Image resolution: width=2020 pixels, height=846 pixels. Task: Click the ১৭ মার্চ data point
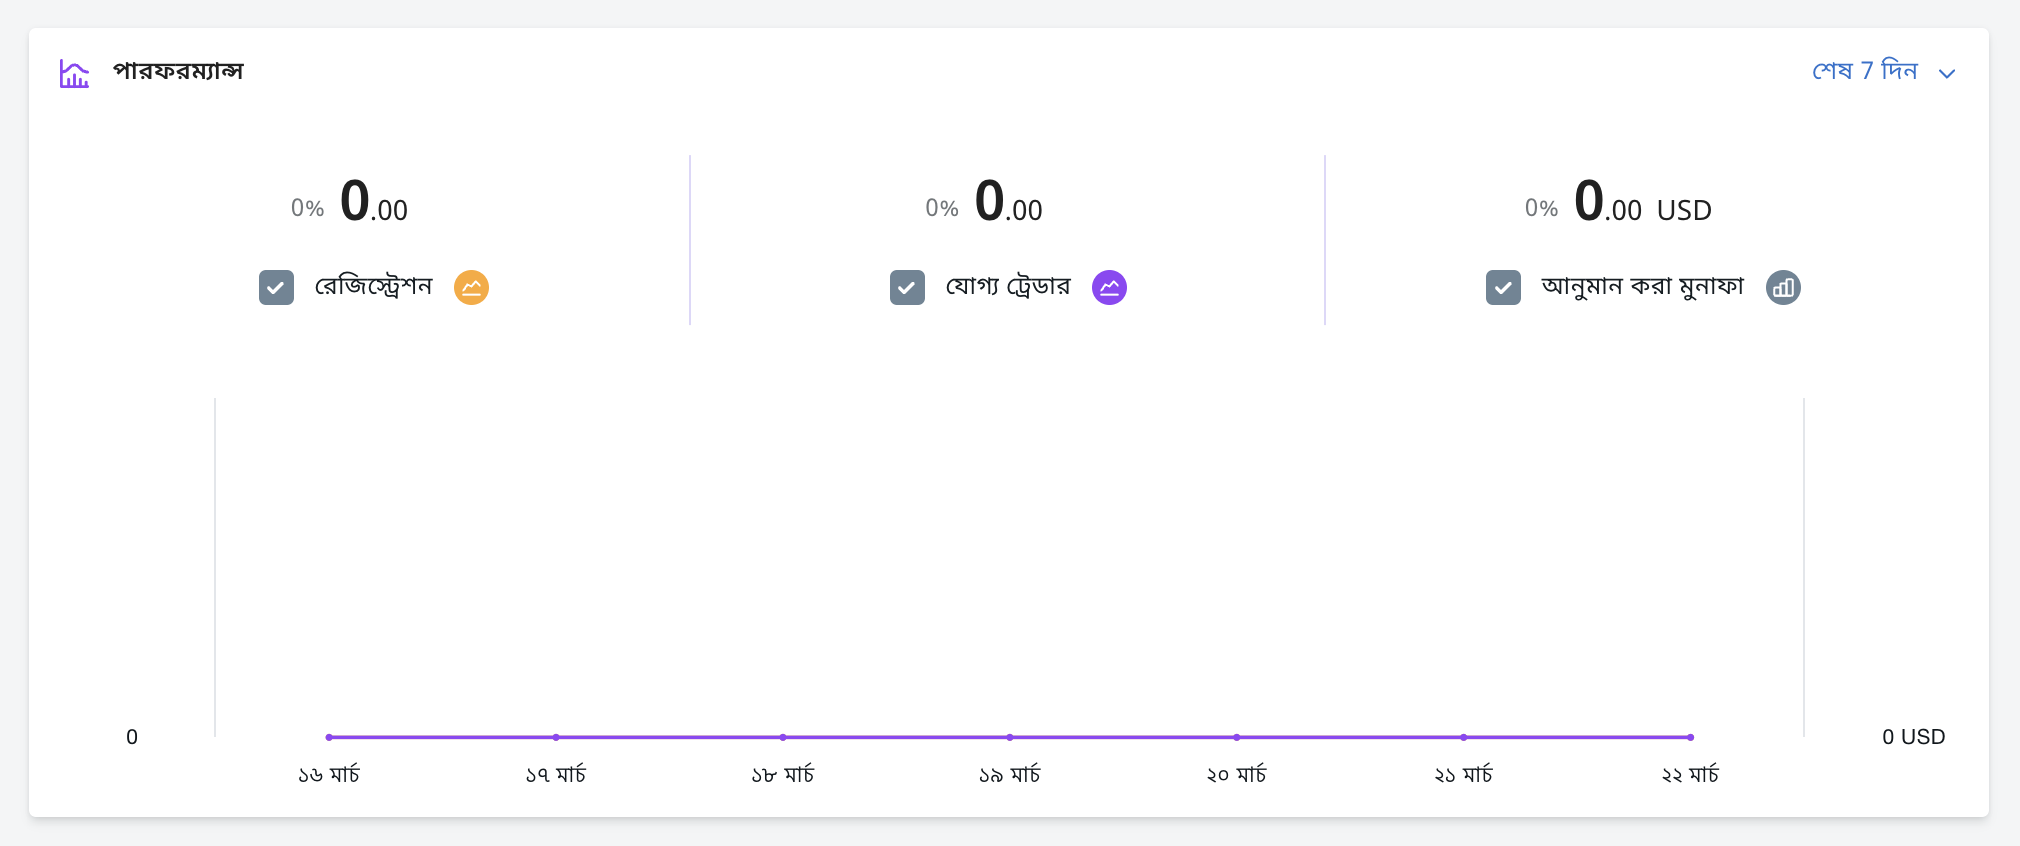(556, 737)
